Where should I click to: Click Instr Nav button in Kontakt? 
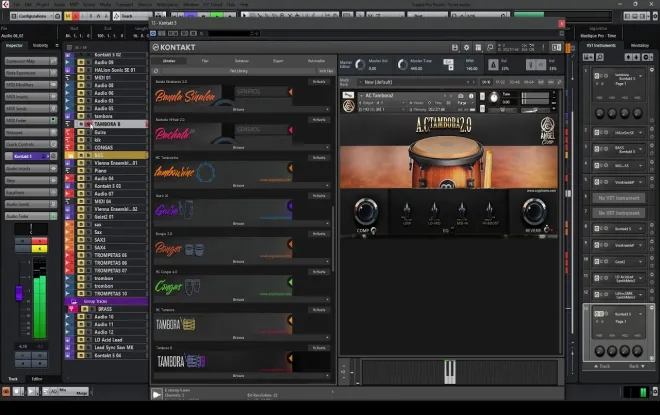coord(326,71)
